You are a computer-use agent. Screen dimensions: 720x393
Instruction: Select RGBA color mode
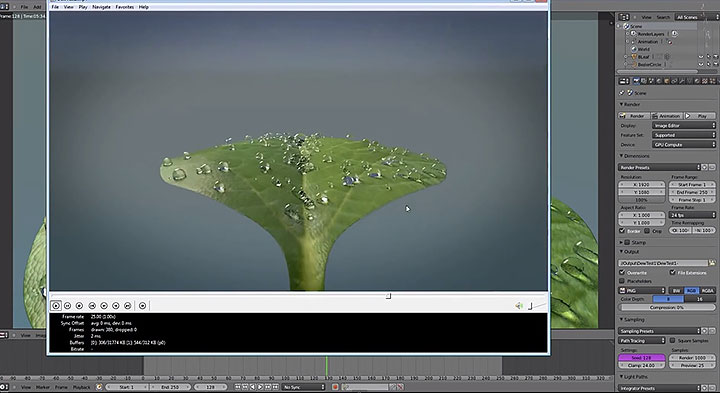pos(708,291)
